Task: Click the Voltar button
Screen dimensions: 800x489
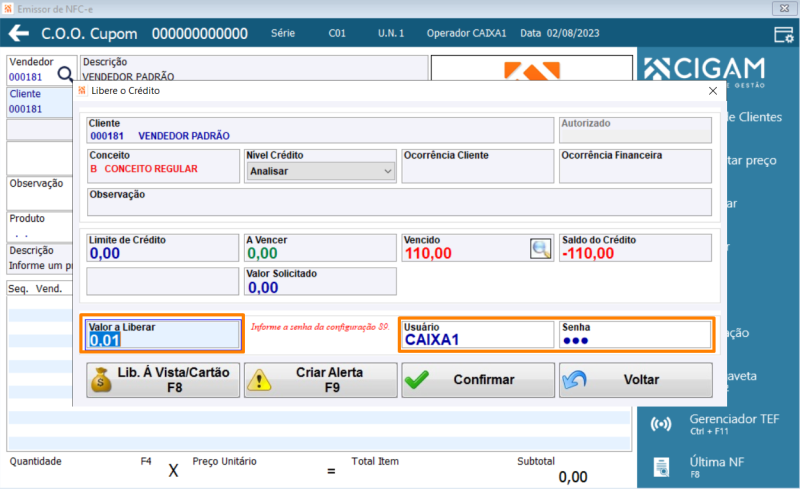Action: coord(636,380)
